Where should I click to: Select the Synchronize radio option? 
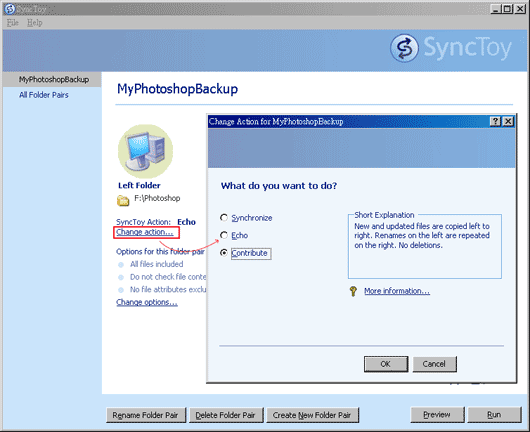click(x=224, y=217)
